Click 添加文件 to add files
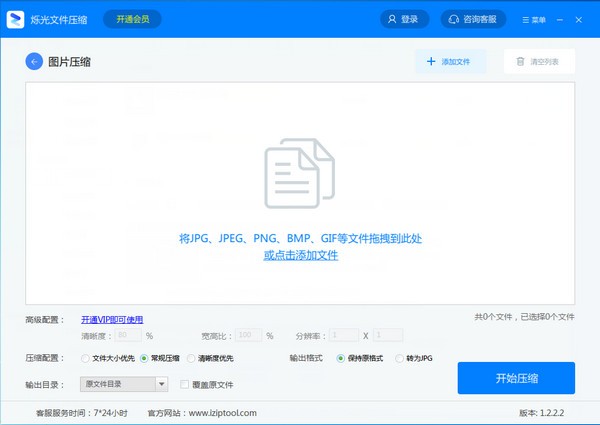This screenshot has height=425, width=600. 451,61
